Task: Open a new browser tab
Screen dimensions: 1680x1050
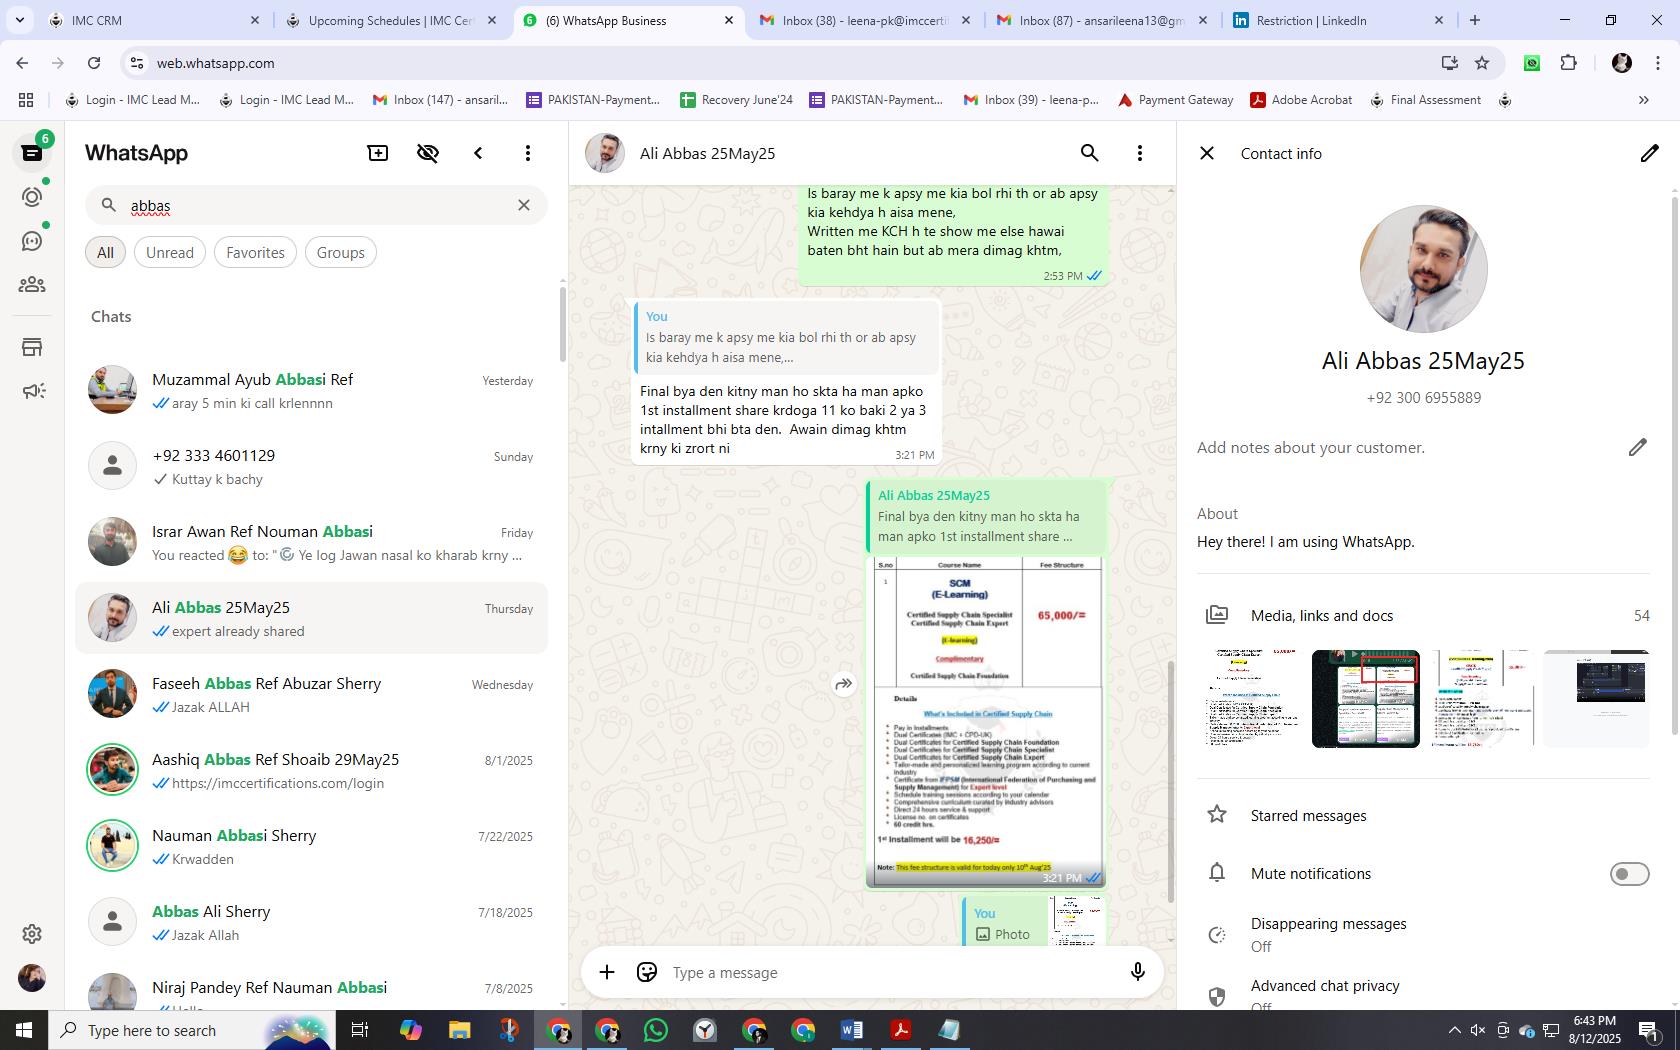Action: 1475,20
